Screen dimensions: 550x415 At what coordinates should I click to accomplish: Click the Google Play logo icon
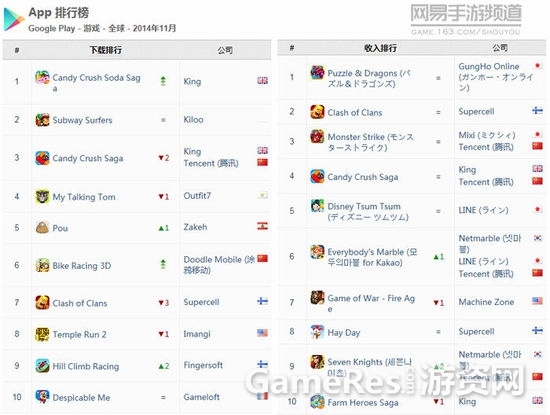[x=13, y=19]
